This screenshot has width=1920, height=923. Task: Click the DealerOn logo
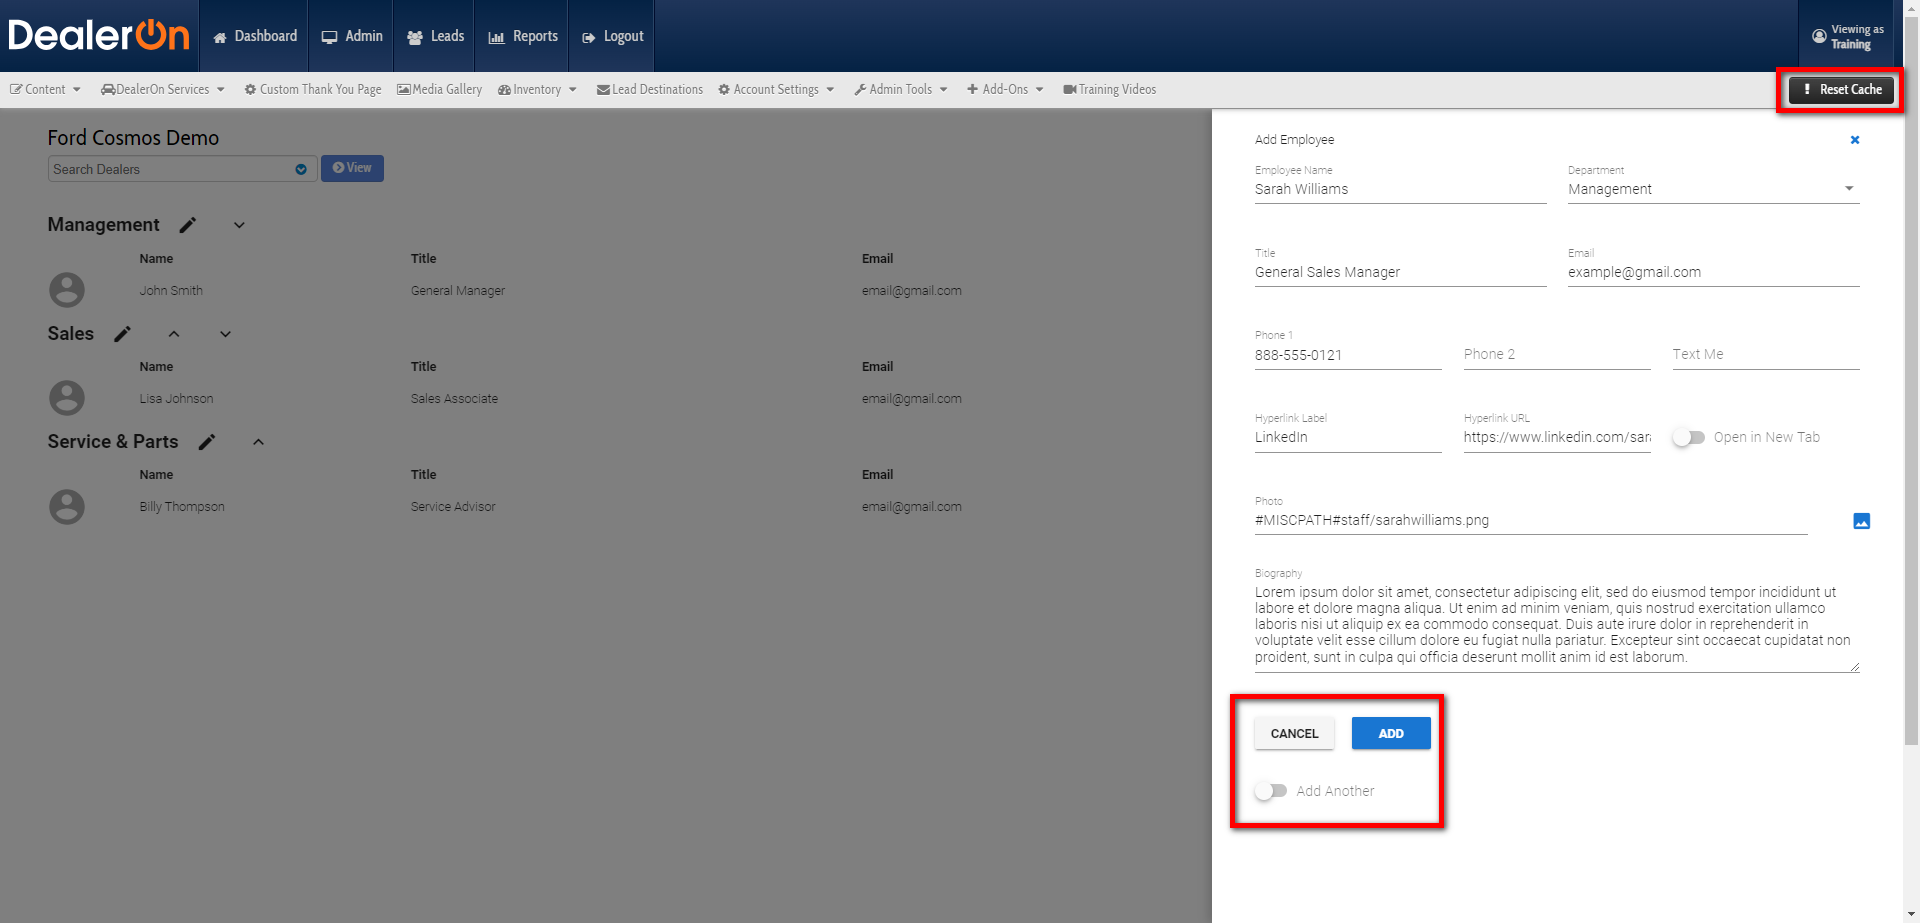pos(98,35)
